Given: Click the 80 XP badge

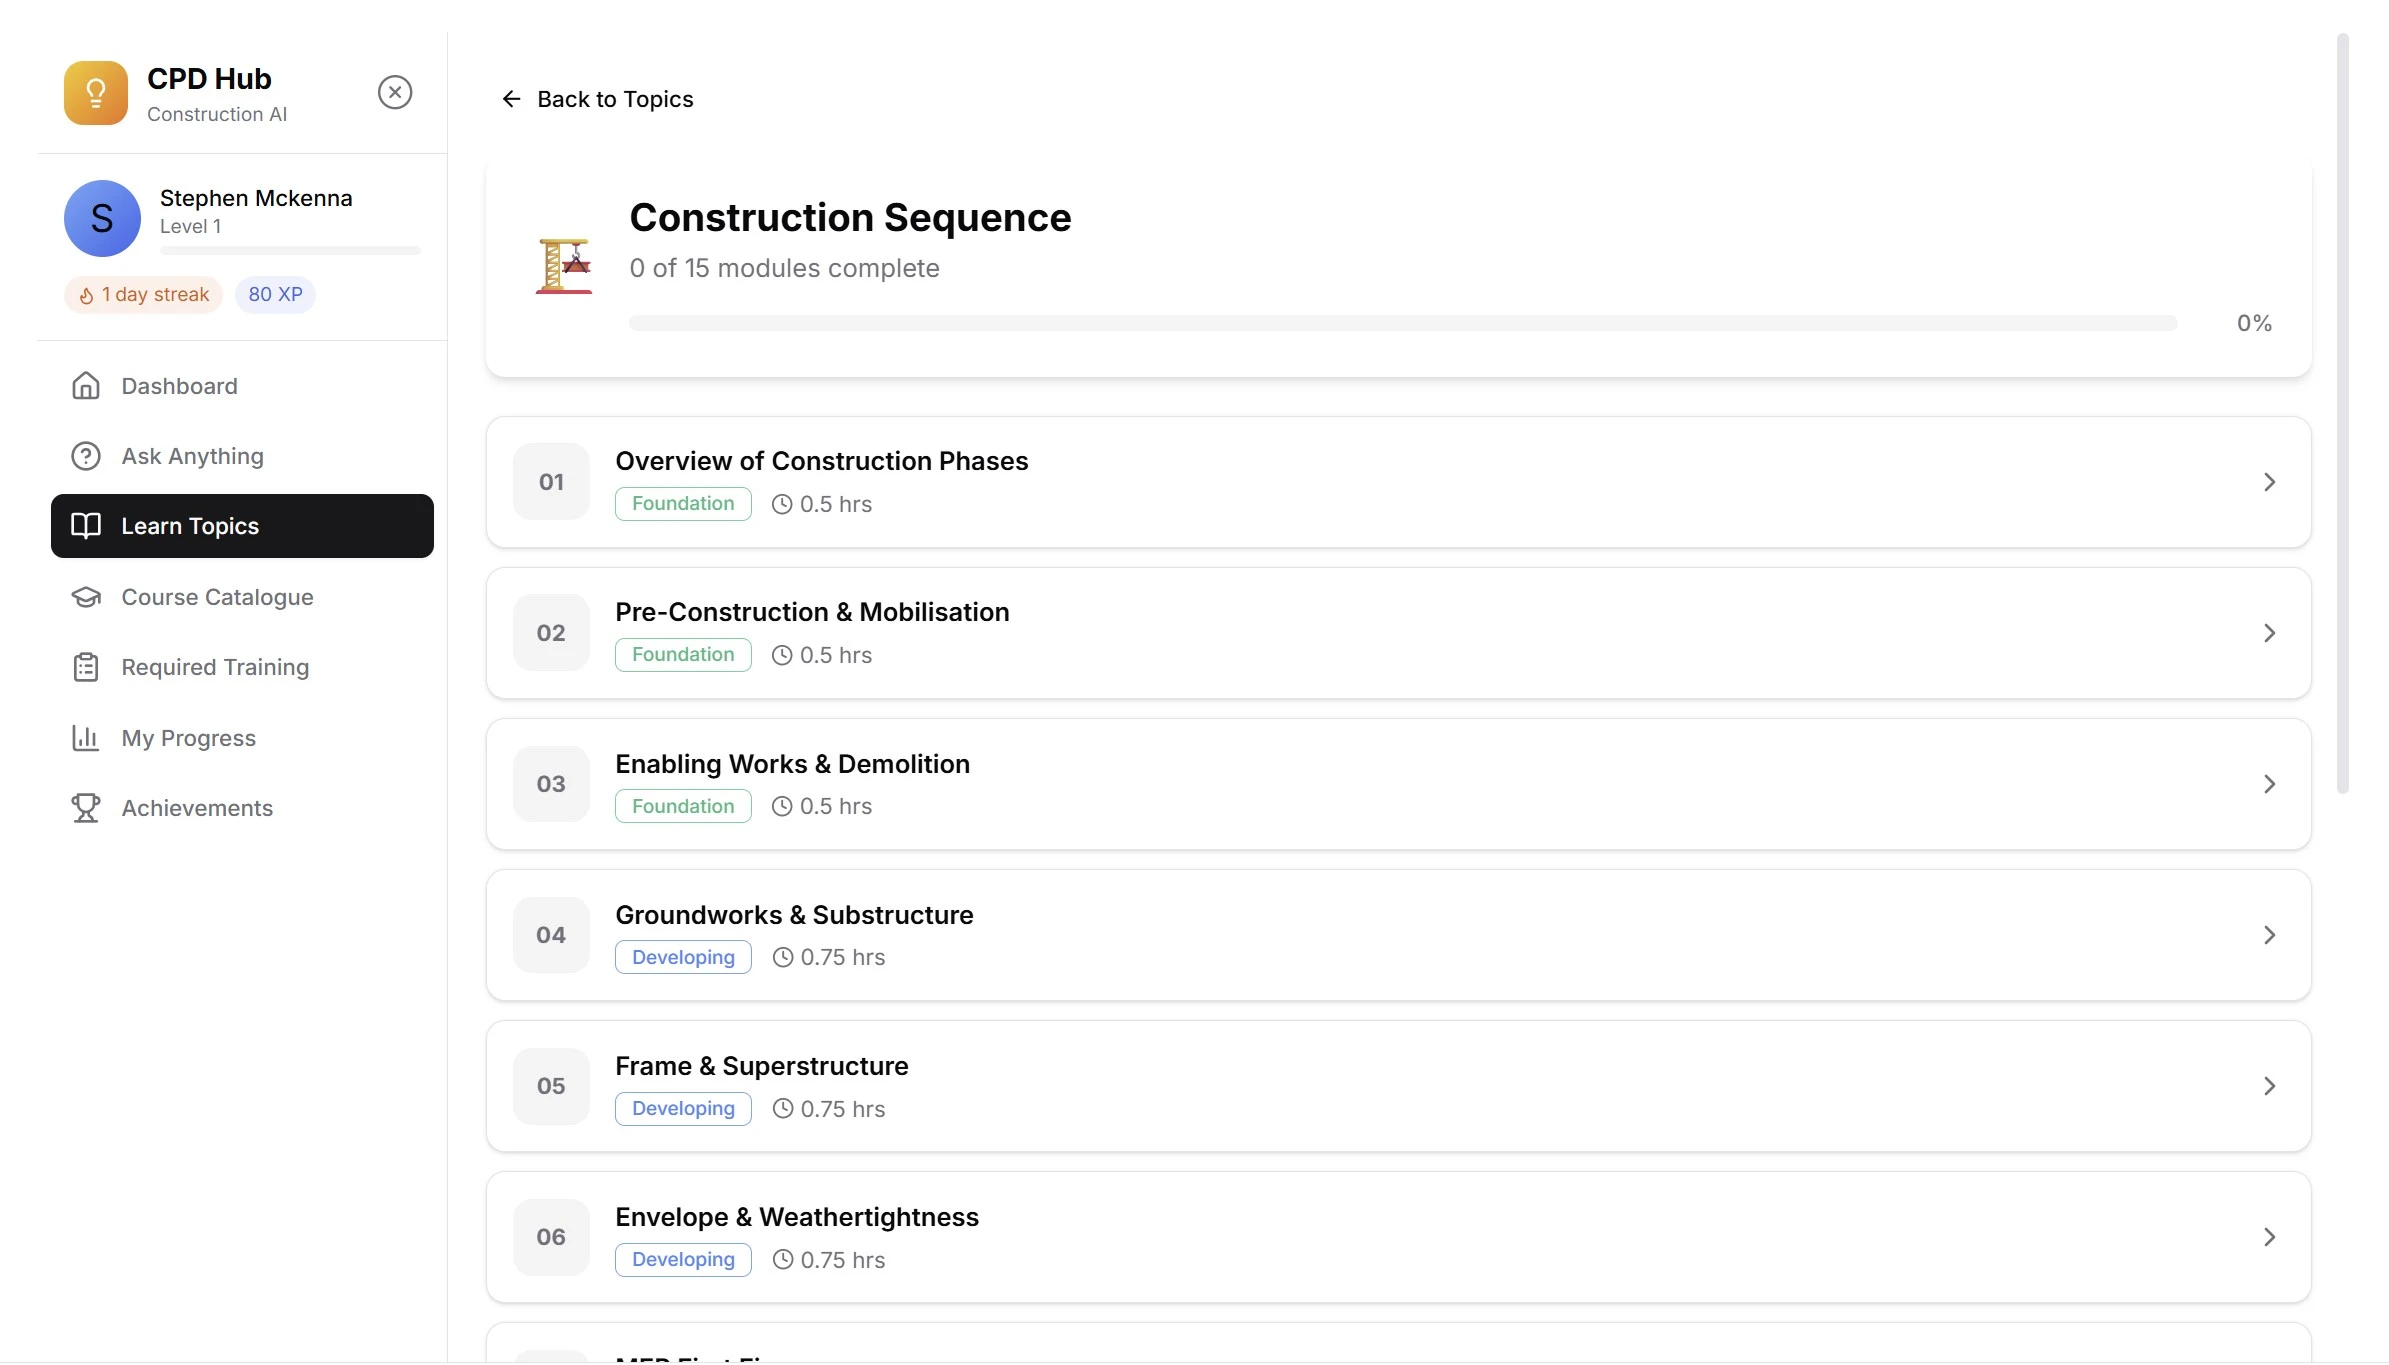Looking at the screenshot, I should coord(275,295).
